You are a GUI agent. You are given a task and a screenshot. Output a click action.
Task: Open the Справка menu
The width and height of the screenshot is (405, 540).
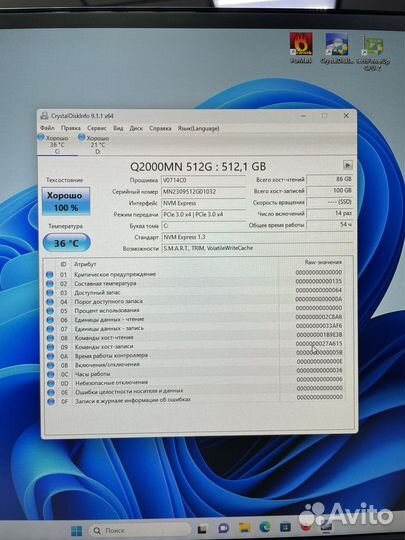(160, 128)
